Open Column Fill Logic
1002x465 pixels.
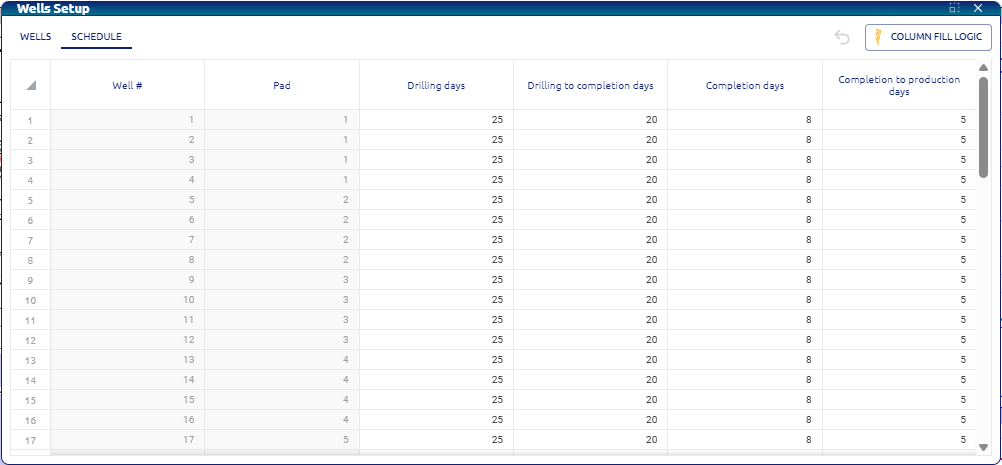(928, 38)
